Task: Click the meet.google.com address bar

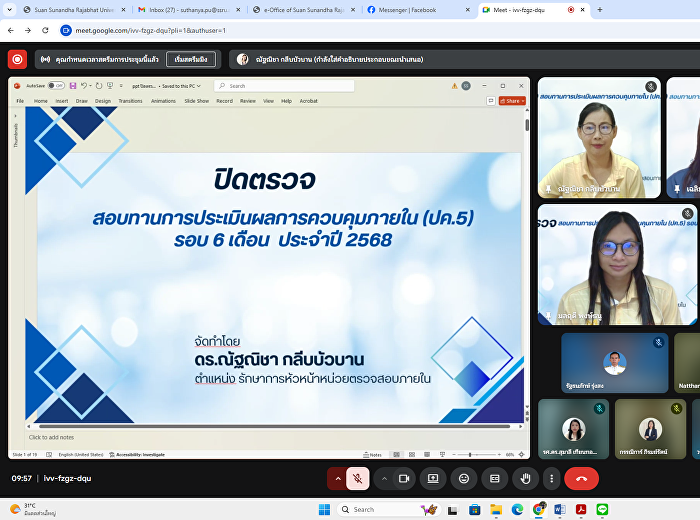Action: click(x=150, y=30)
